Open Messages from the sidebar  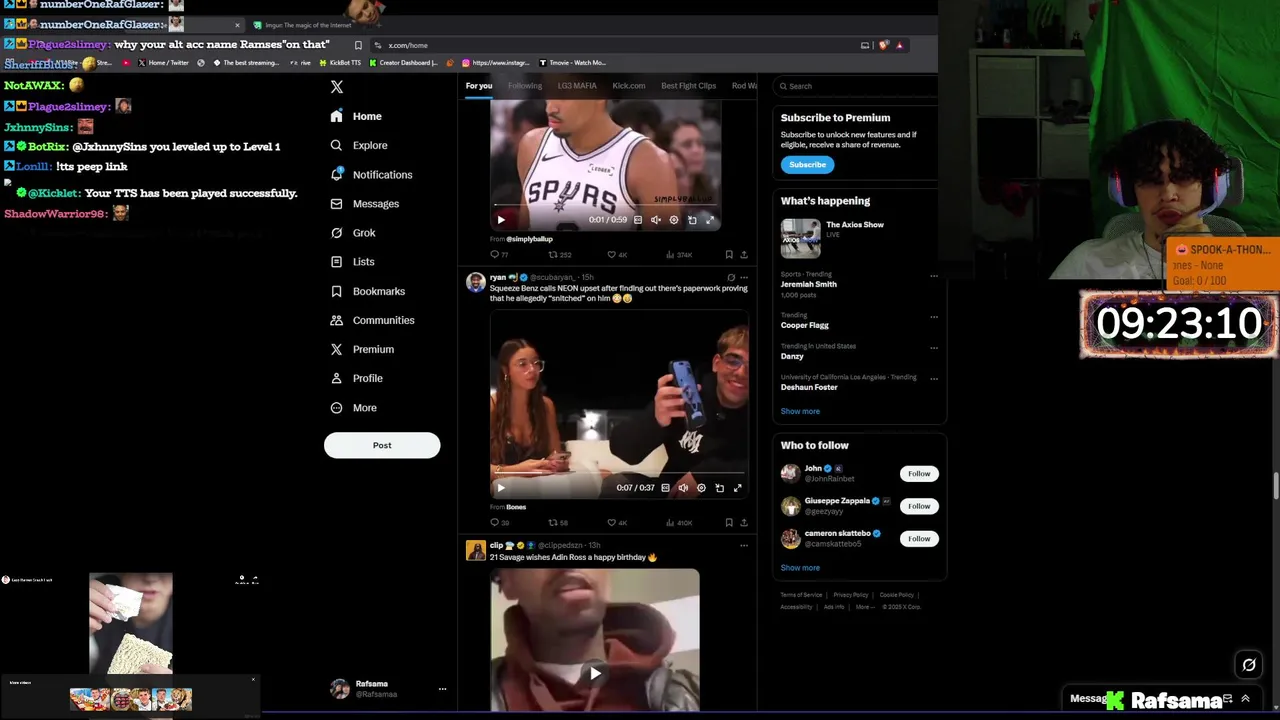(364, 203)
